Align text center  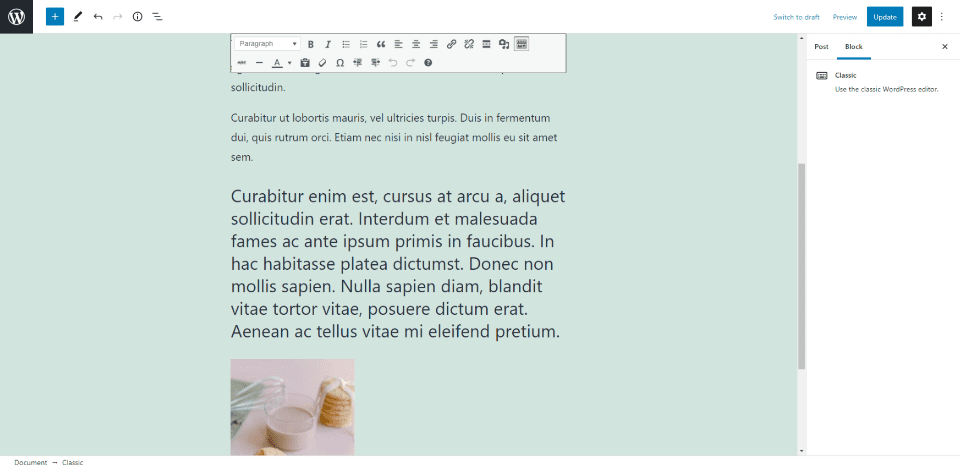click(x=416, y=44)
